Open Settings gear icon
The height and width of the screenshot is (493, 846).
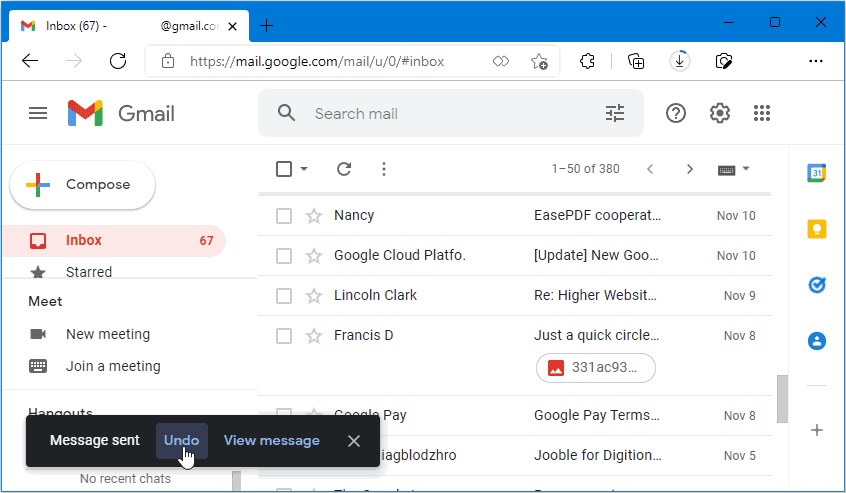pyautogui.click(x=719, y=113)
